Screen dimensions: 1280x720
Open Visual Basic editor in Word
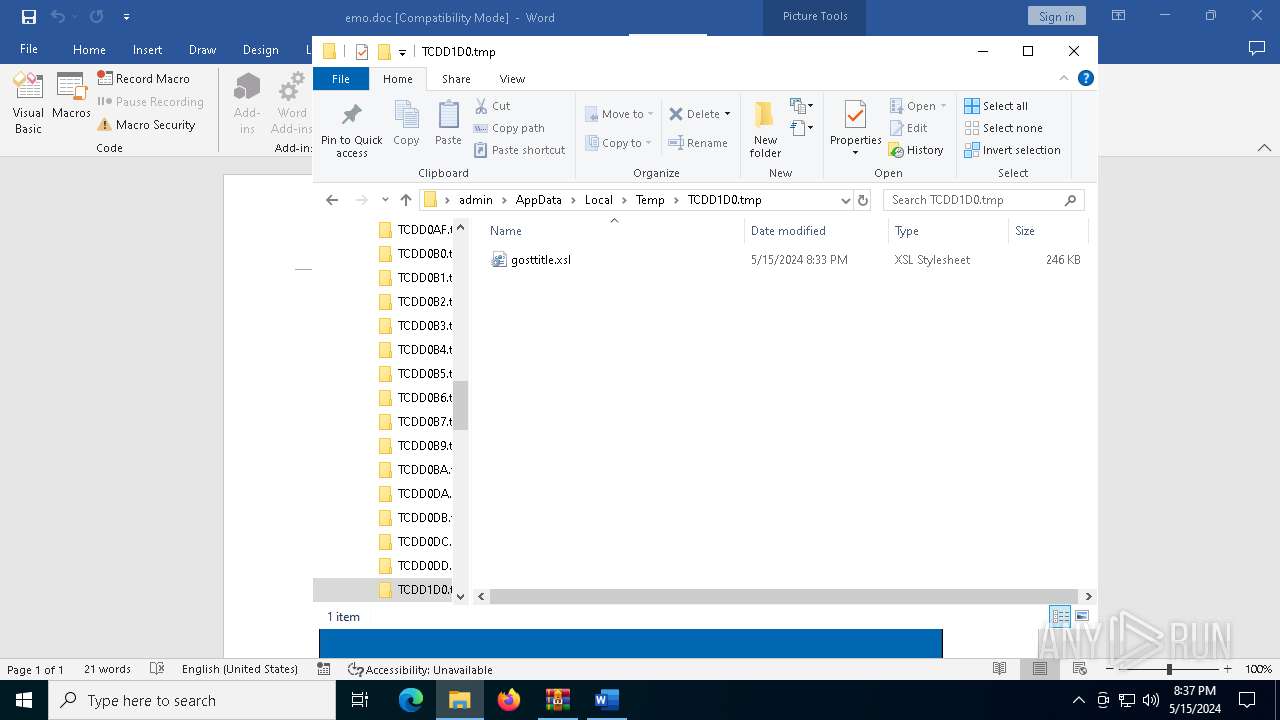click(28, 104)
